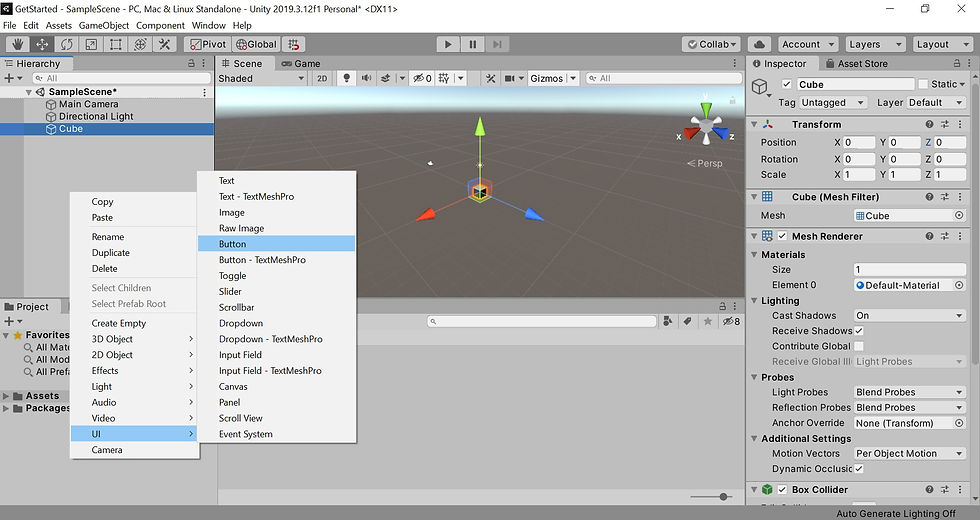Toggle scene lighting bulb icon
Viewport: 980px width, 520px height.
click(x=346, y=78)
